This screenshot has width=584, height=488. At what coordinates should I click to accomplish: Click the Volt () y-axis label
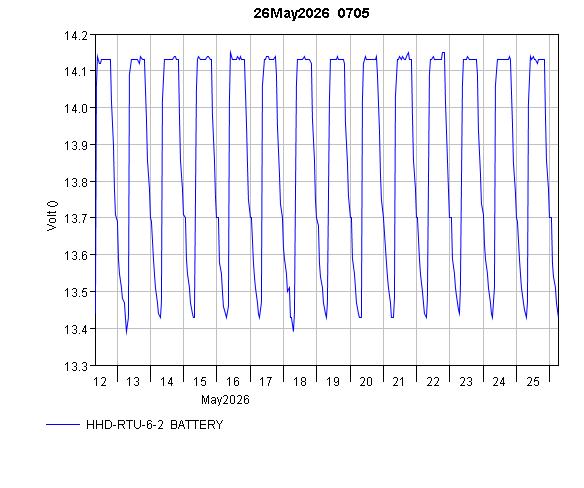pyautogui.click(x=53, y=215)
